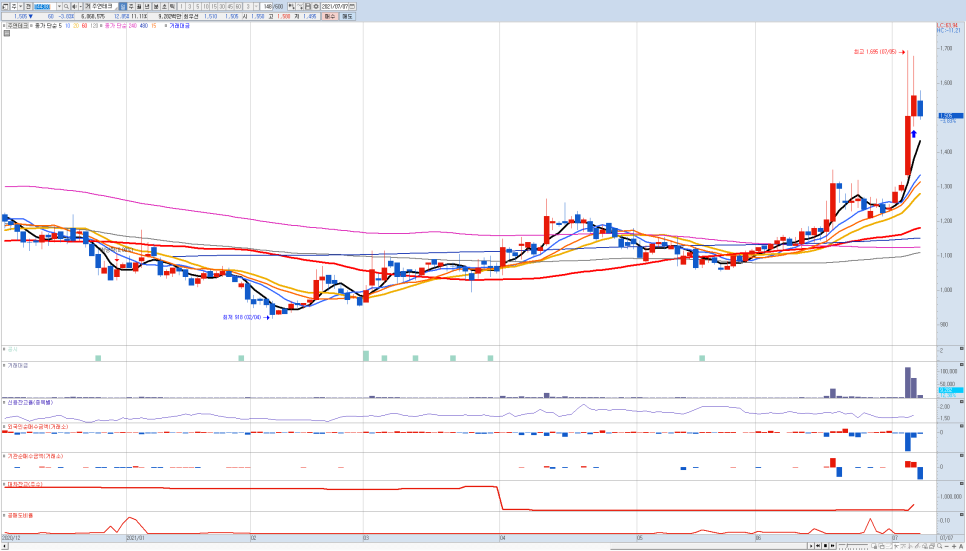The width and height of the screenshot is (966, 551).
Task: Click the small square icon under the legend
Action: pyautogui.click(x=7, y=33)
